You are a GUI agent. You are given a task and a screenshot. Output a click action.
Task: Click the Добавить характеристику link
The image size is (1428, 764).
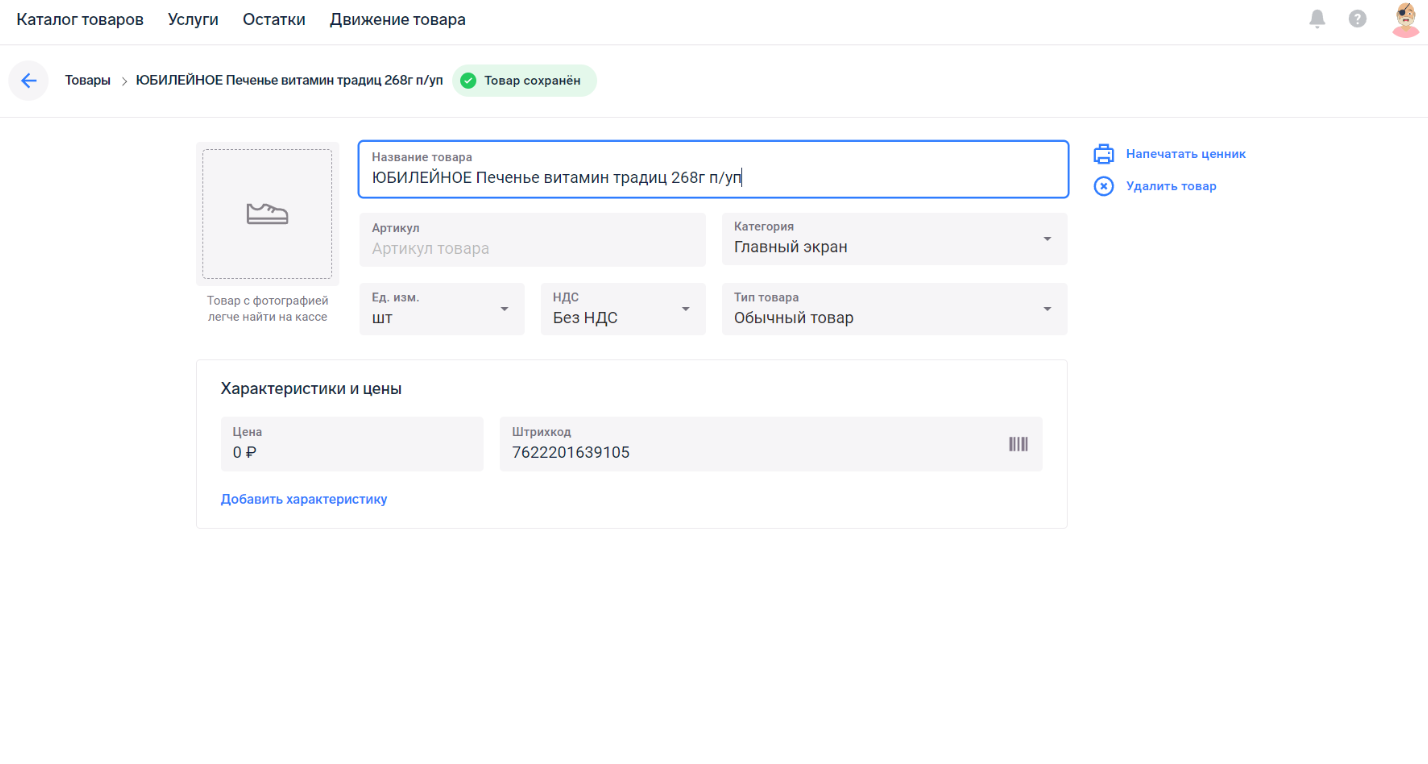[x=304, y=499]
